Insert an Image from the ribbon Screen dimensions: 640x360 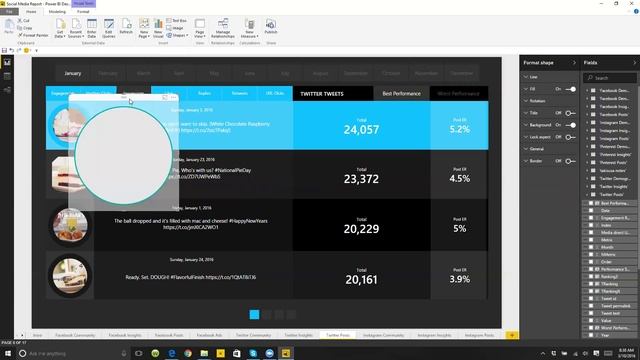[175, 28]
